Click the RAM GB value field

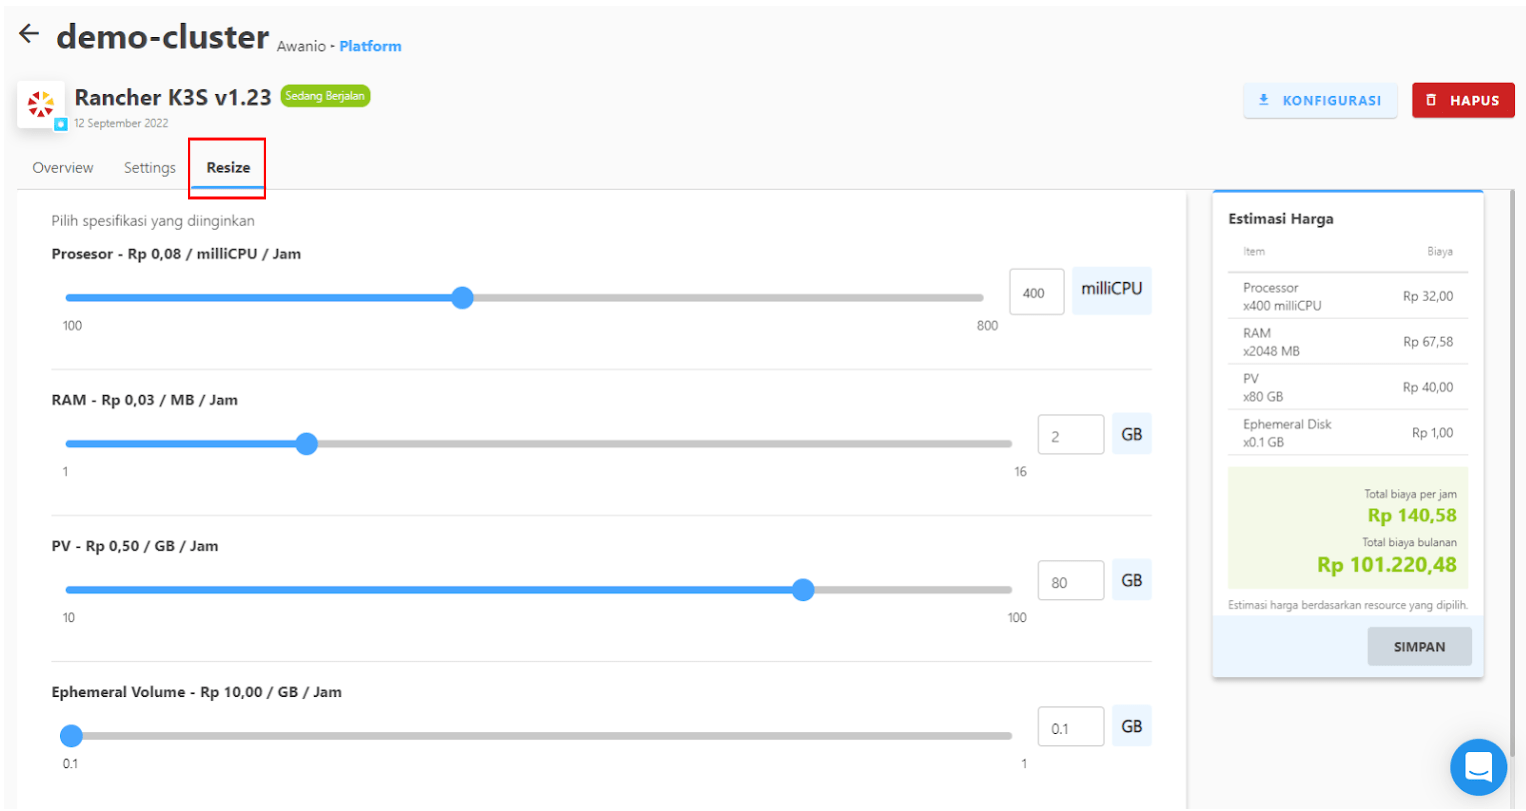pyautogui.click(x=1070, y=435)
